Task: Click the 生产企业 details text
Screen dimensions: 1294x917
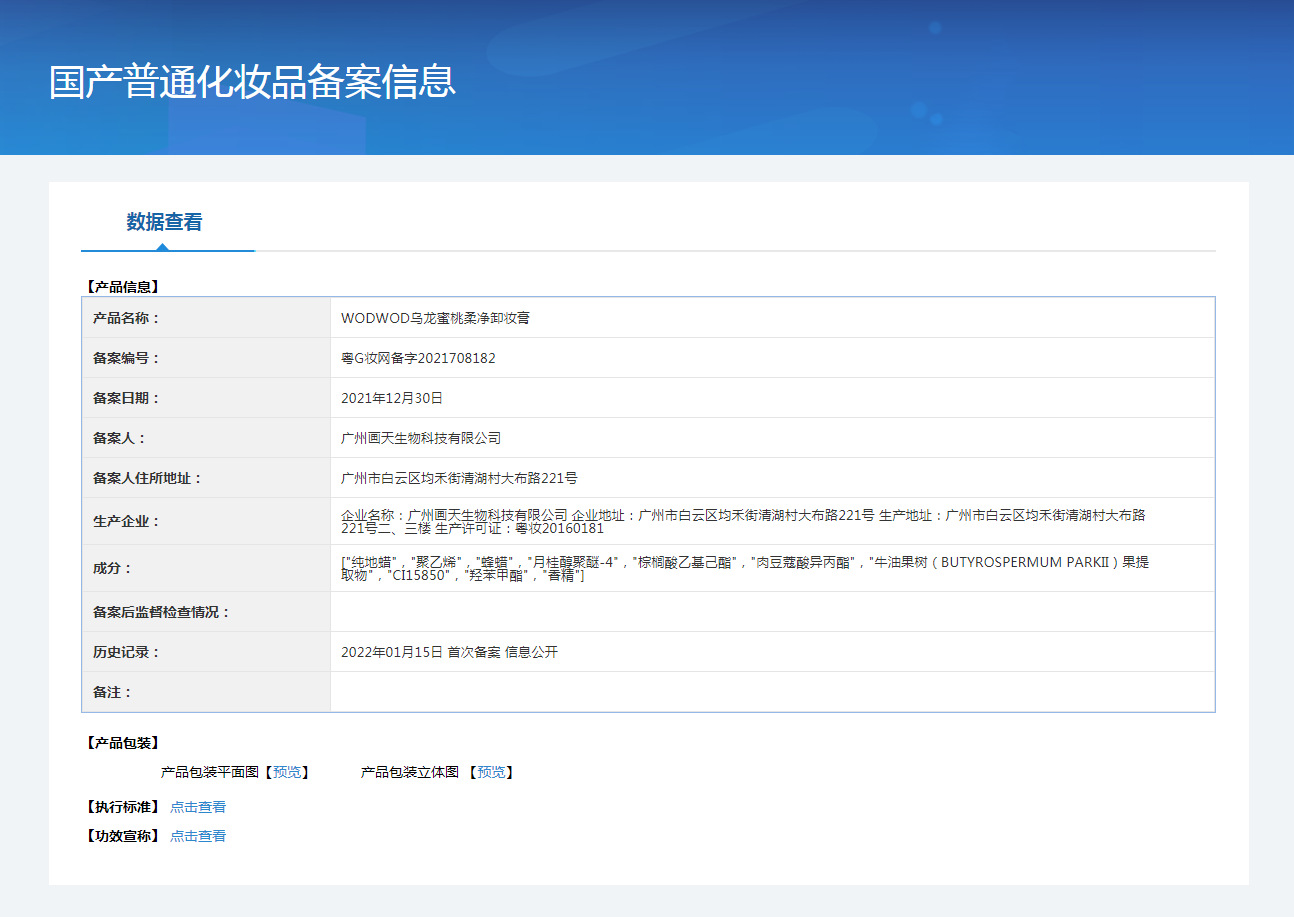Action: pos(742,521)
